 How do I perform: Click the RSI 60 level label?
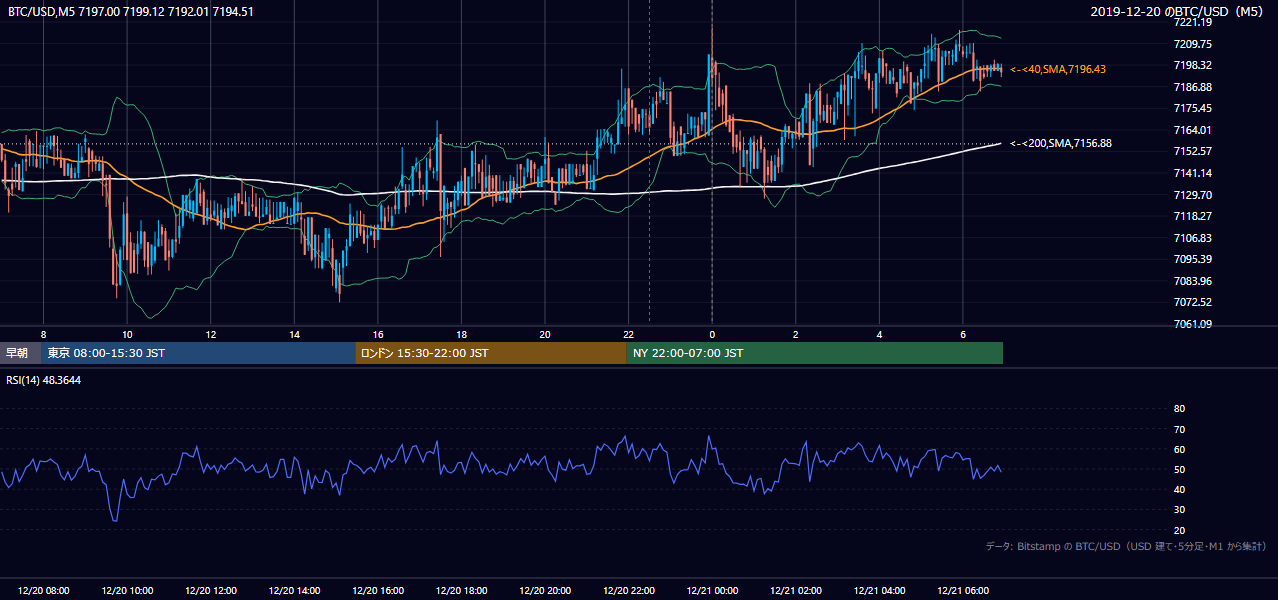(x=1179, y=449)
